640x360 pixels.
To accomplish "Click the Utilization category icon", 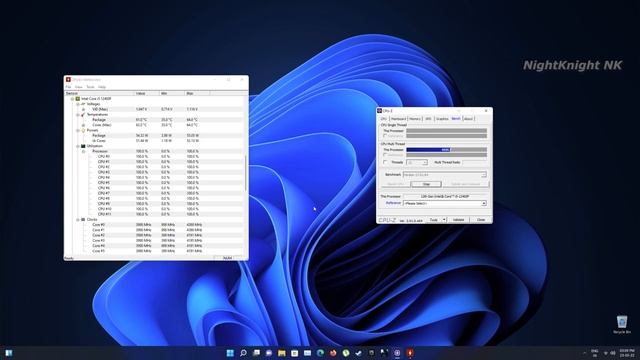I will click(x=83, y=146).
